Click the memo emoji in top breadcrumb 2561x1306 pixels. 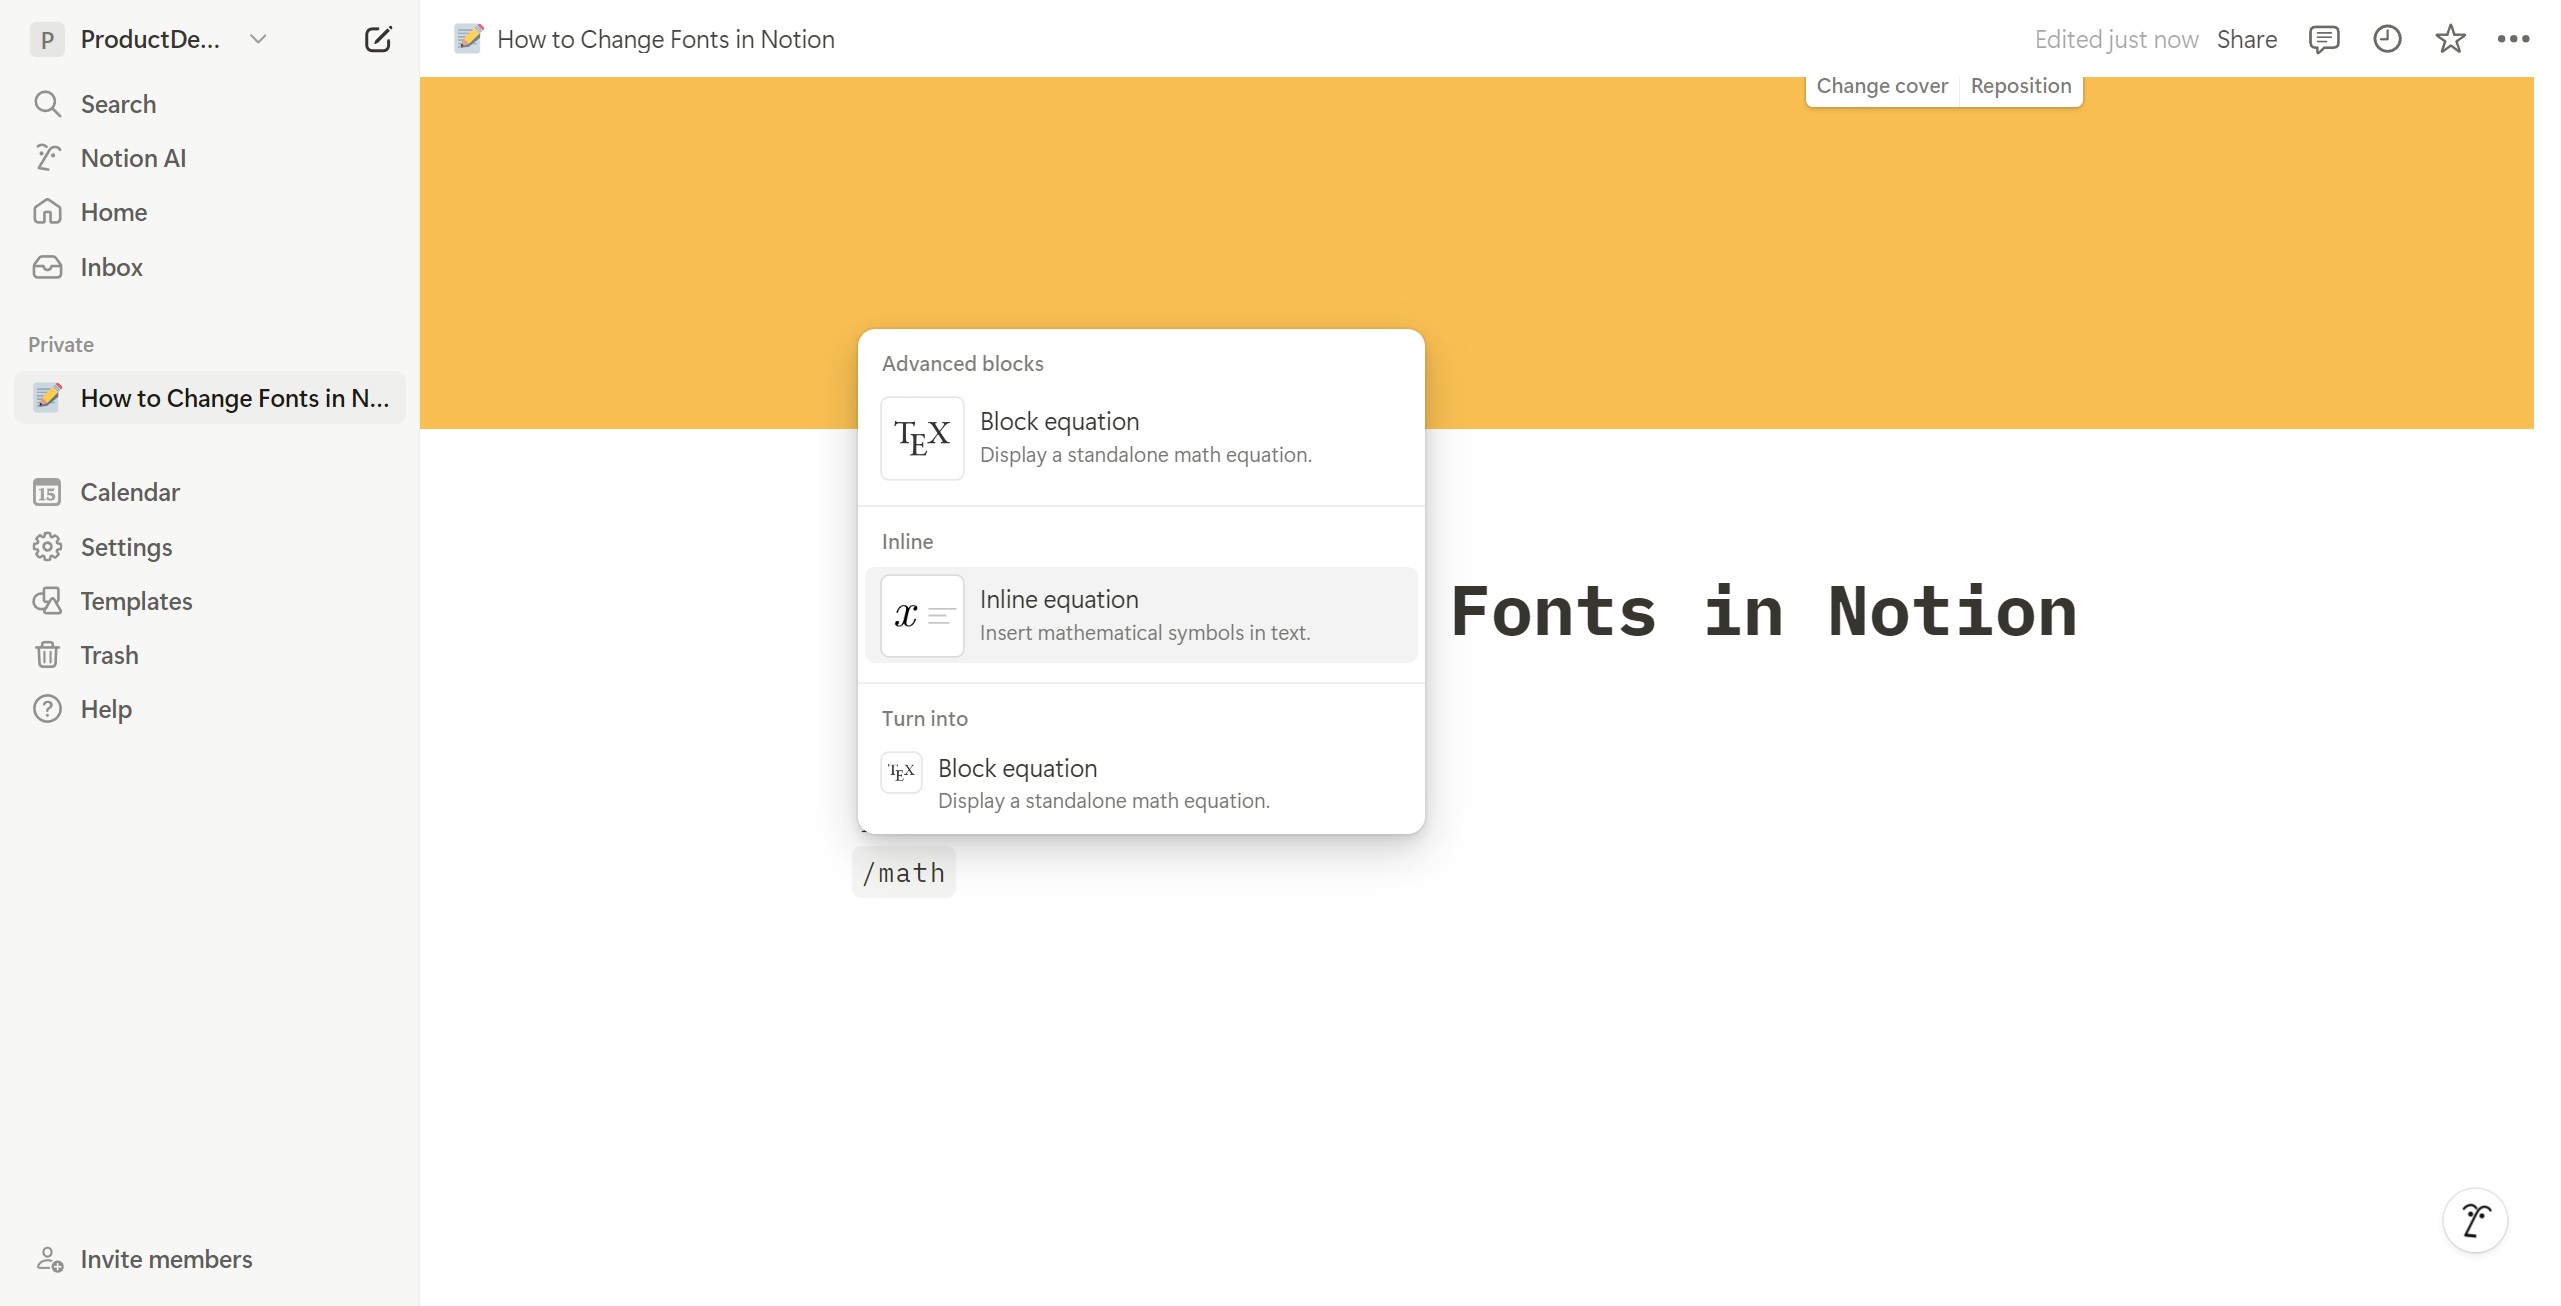[x=468, y=39]
